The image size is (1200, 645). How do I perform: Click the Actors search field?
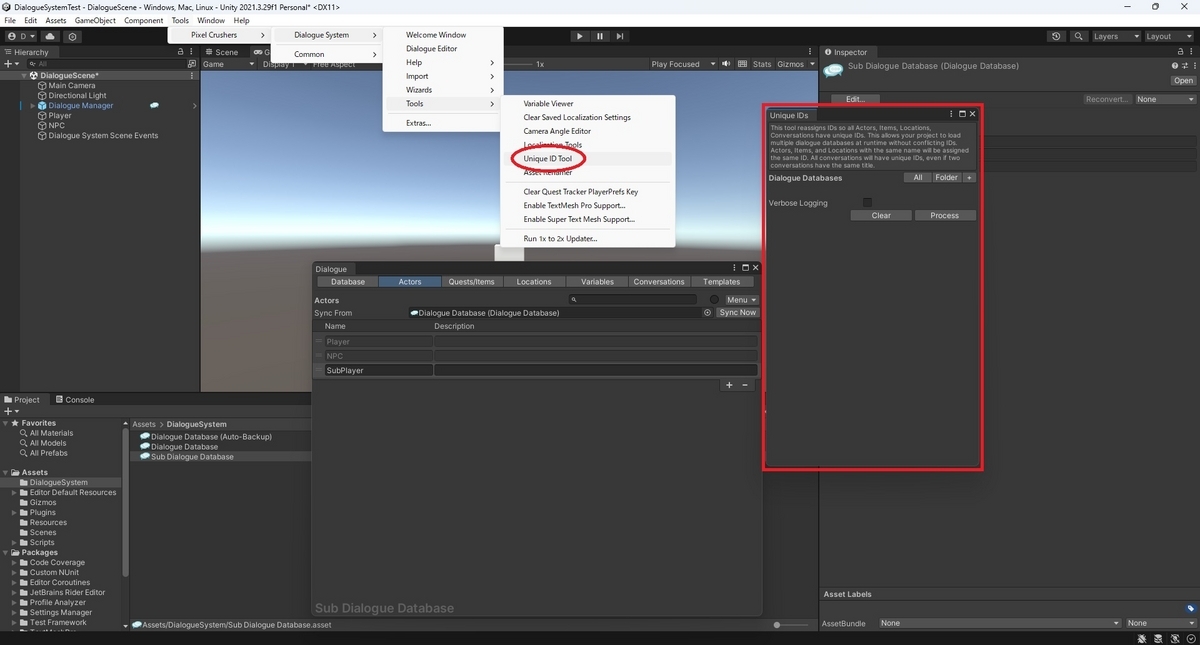(633, 300)
